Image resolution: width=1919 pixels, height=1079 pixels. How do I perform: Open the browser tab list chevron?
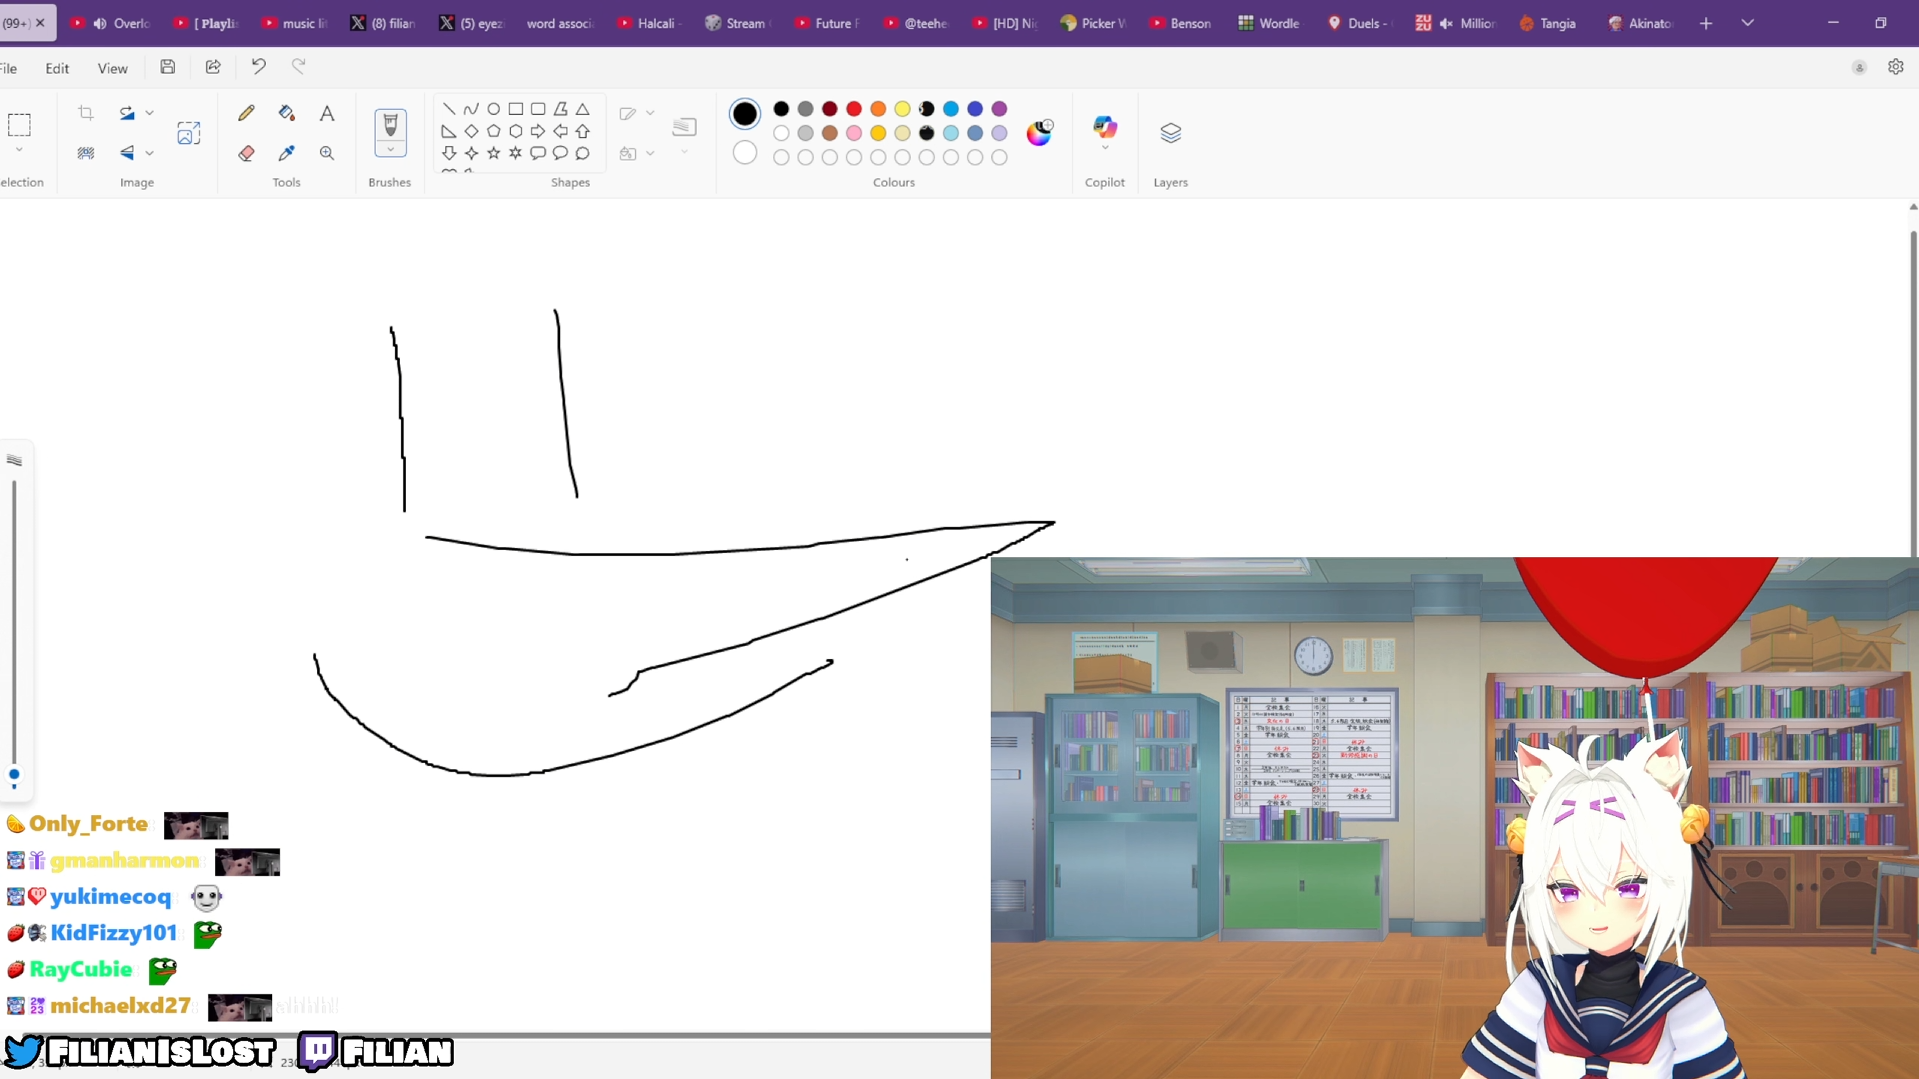point(1747,23)
